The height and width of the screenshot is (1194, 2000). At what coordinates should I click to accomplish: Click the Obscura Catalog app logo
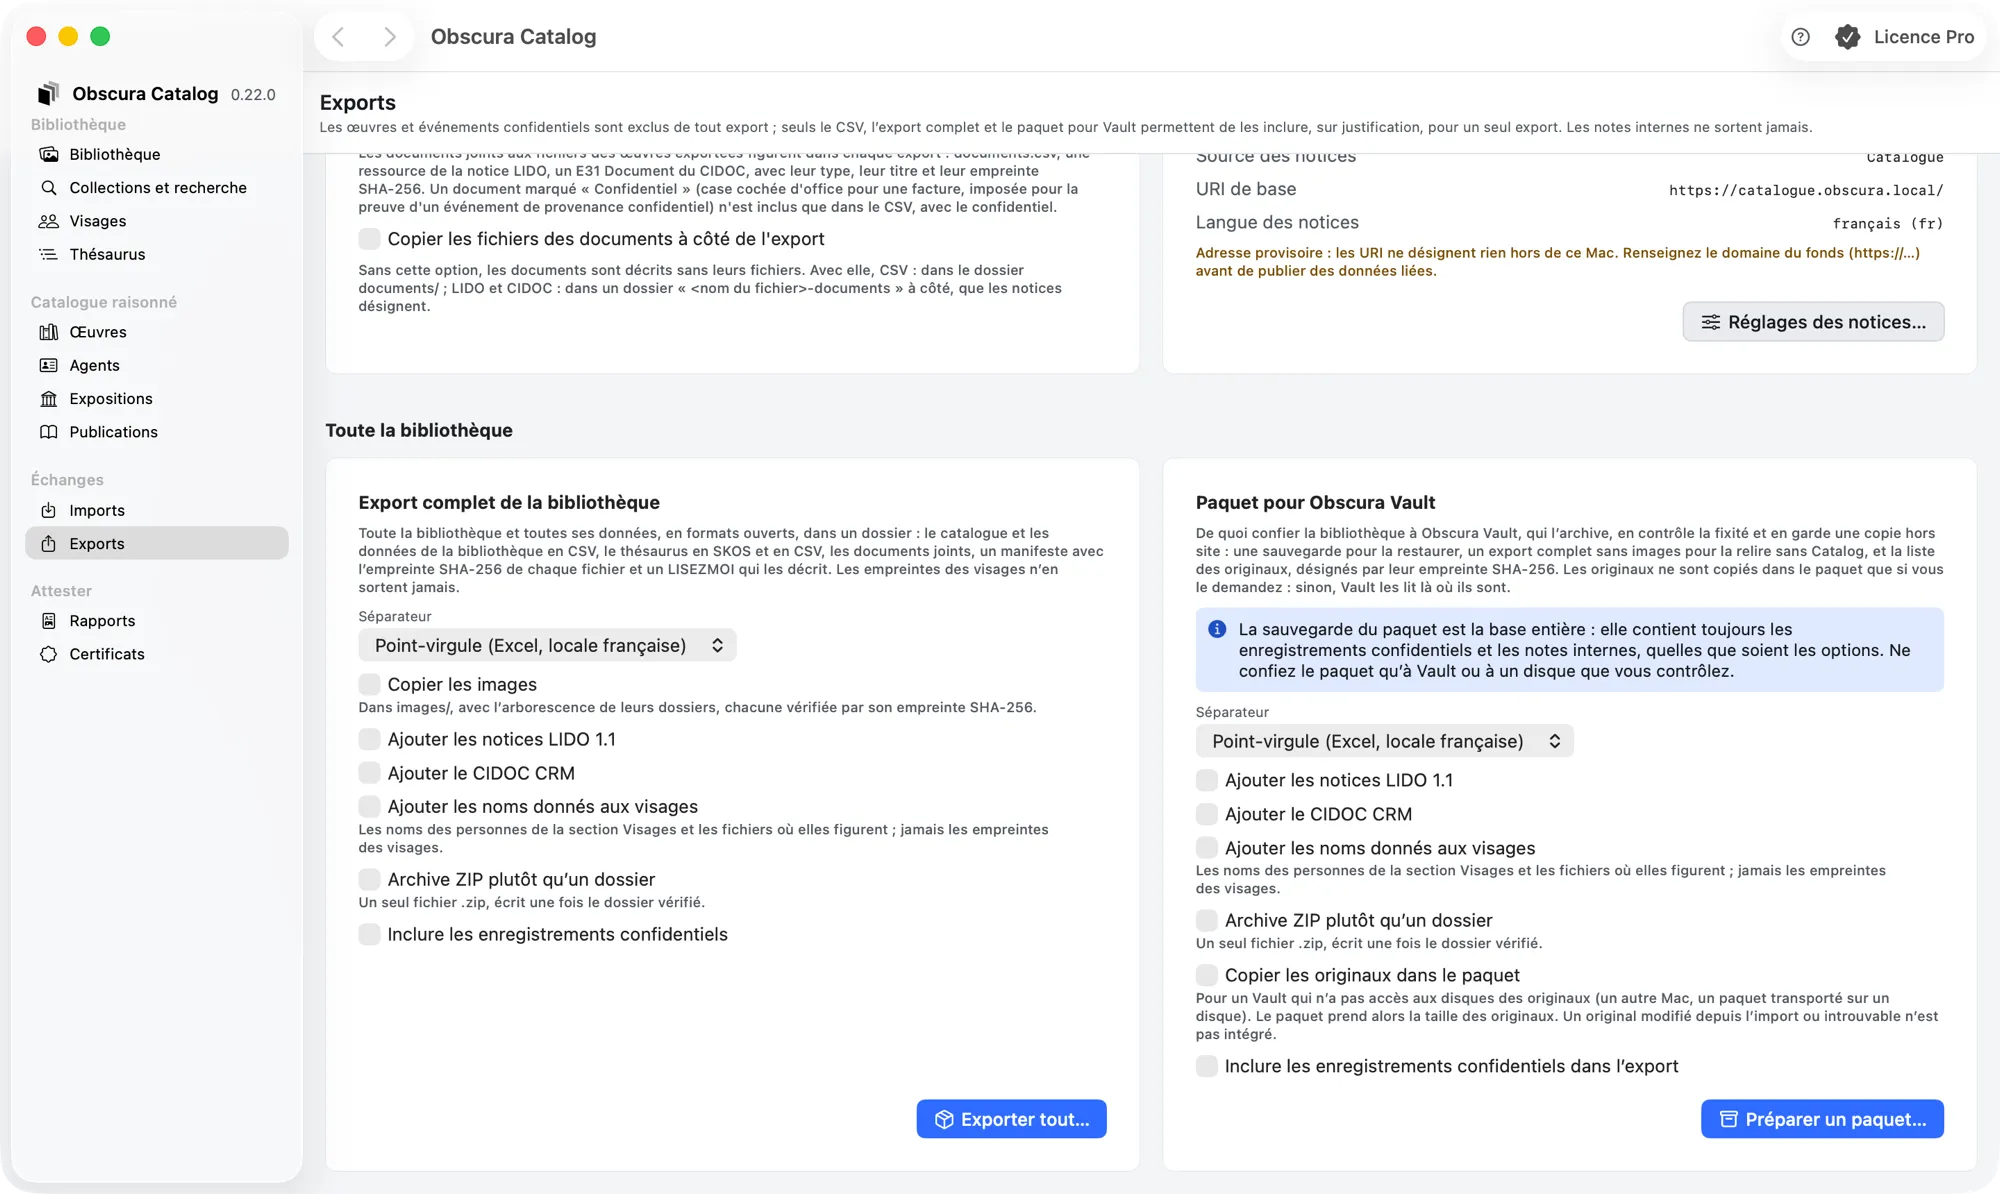pos(48,93)
